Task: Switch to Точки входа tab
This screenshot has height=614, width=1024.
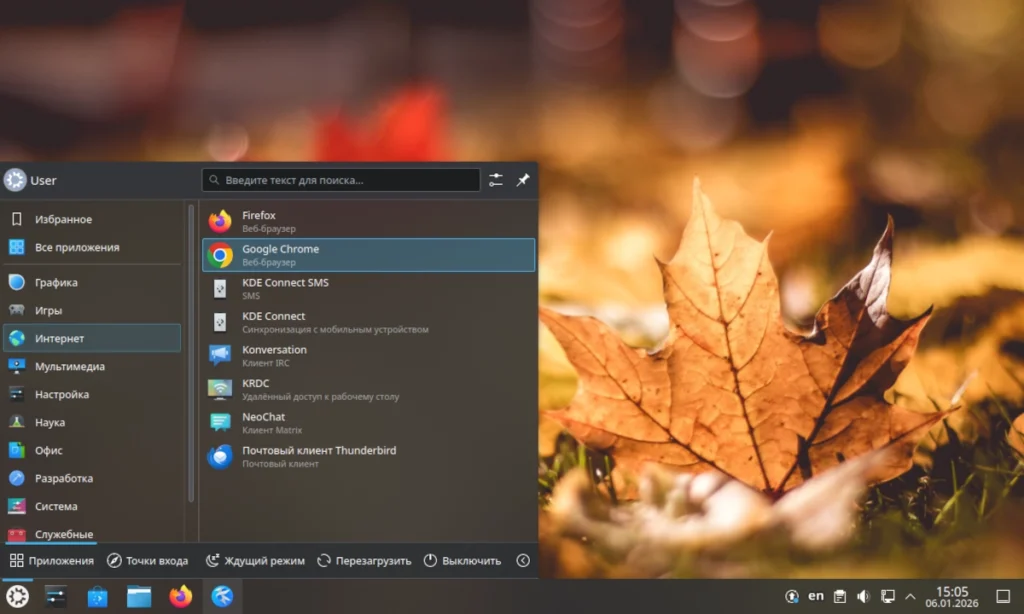Action: tap(148, 560)
